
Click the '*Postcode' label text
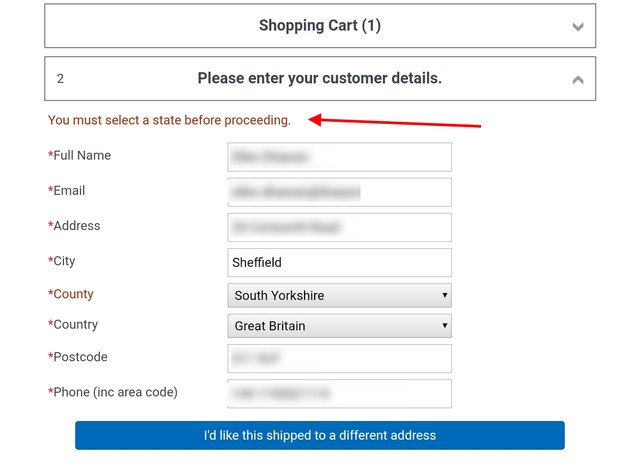tap(78, 357)
